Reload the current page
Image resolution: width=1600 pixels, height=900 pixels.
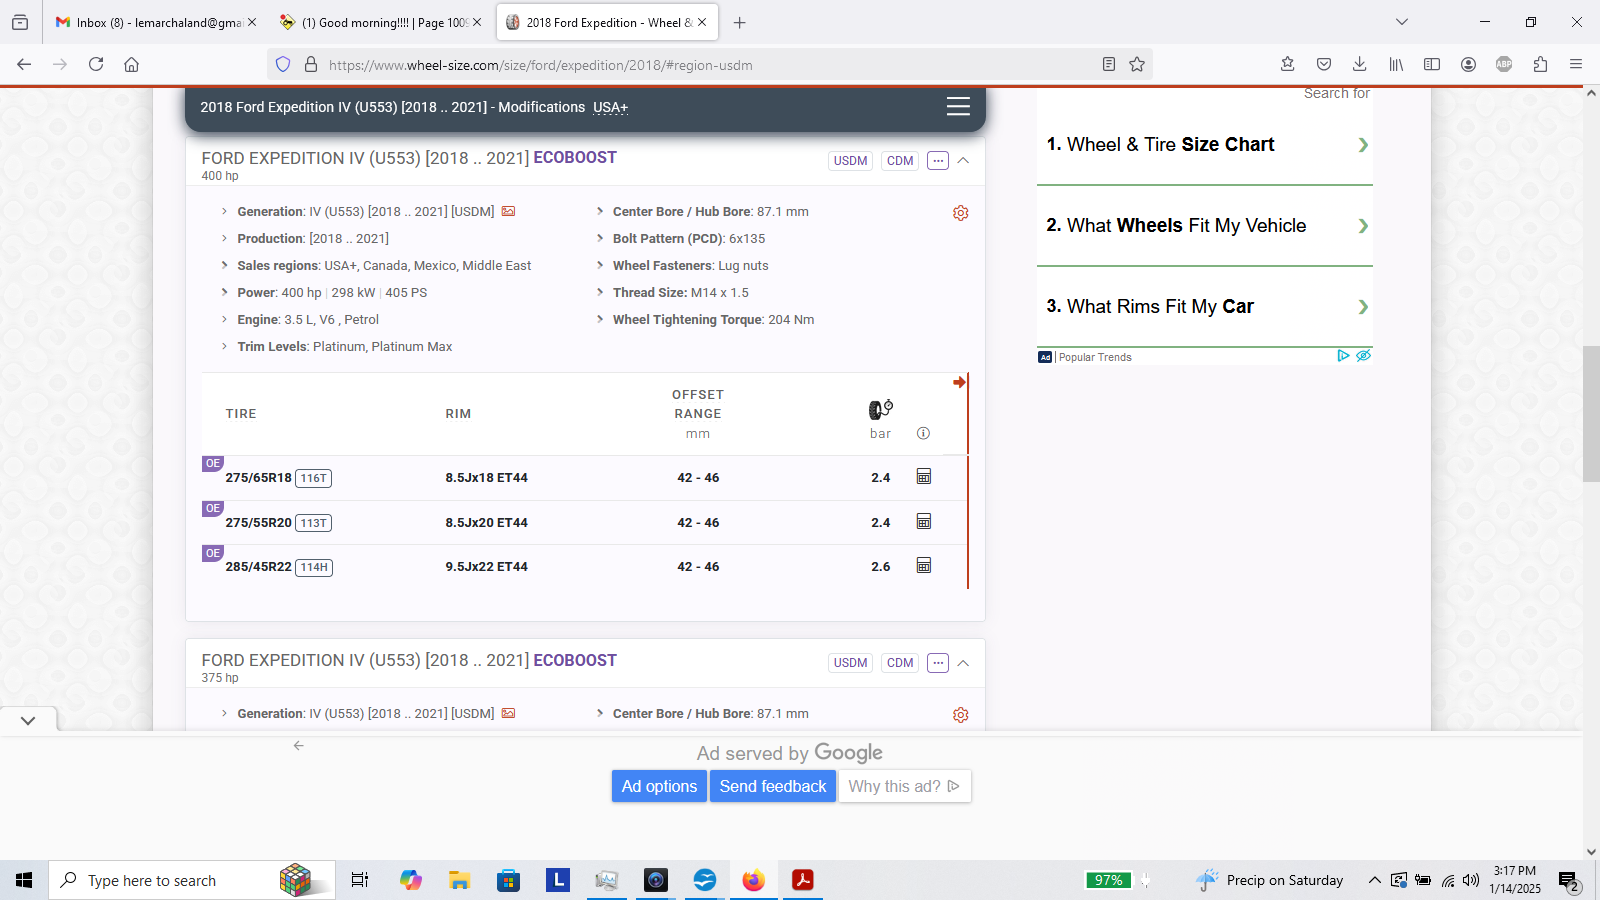[96, 64]
